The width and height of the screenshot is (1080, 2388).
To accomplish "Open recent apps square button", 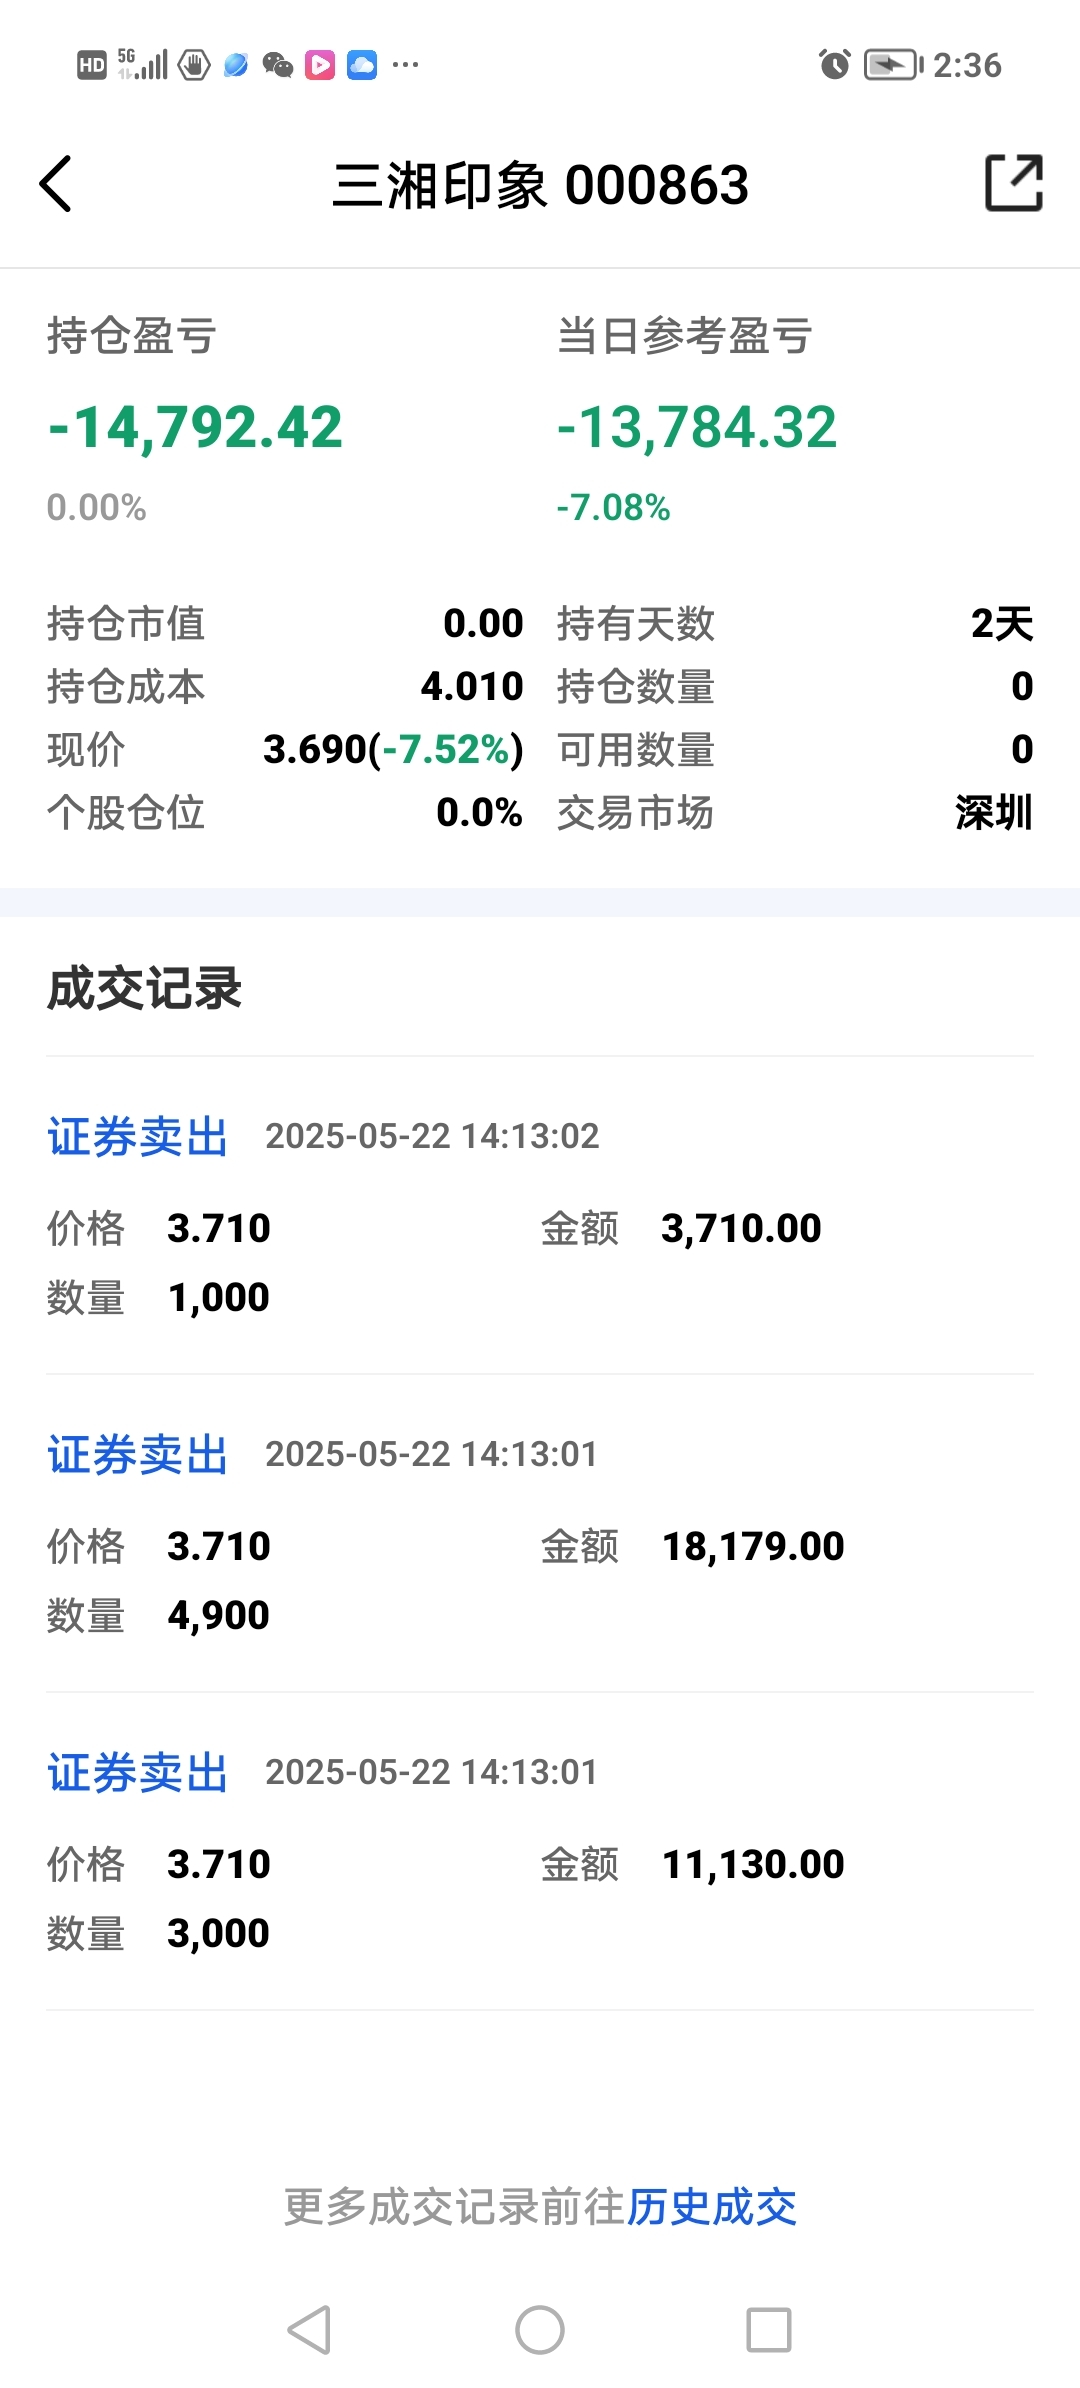I will (x=769, y=2330).
